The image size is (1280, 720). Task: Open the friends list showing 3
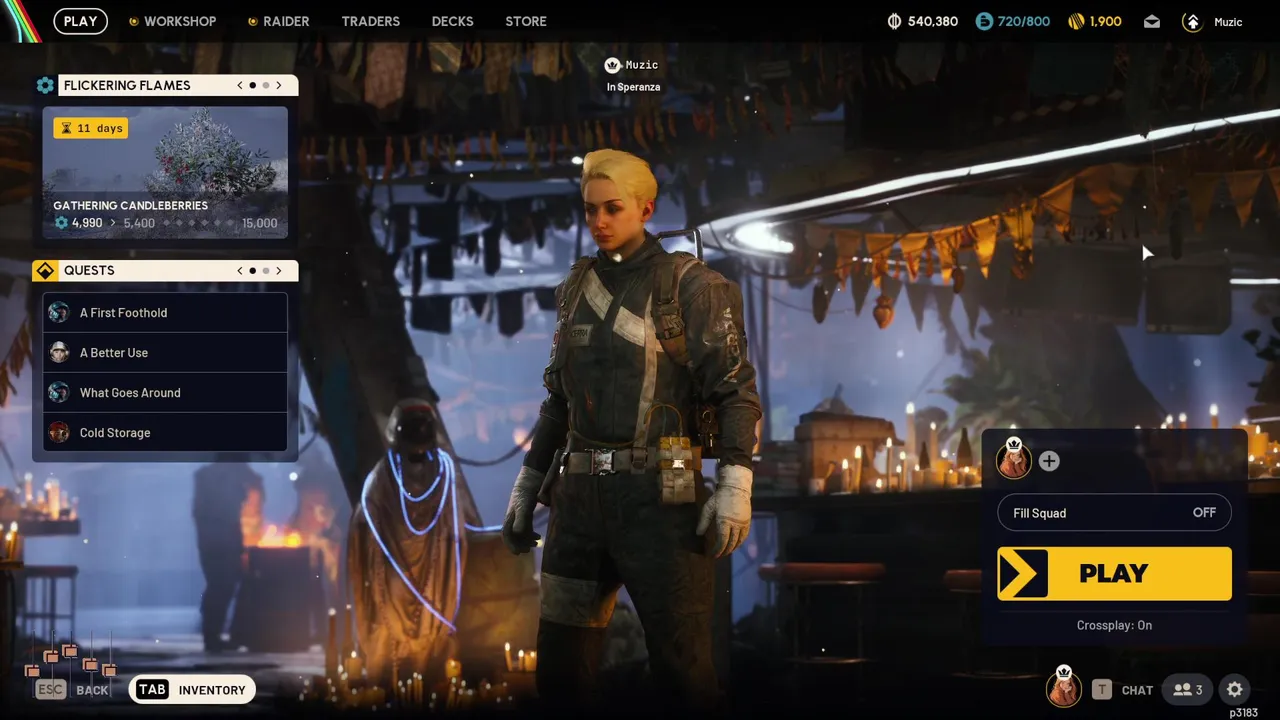point(1188,689)
